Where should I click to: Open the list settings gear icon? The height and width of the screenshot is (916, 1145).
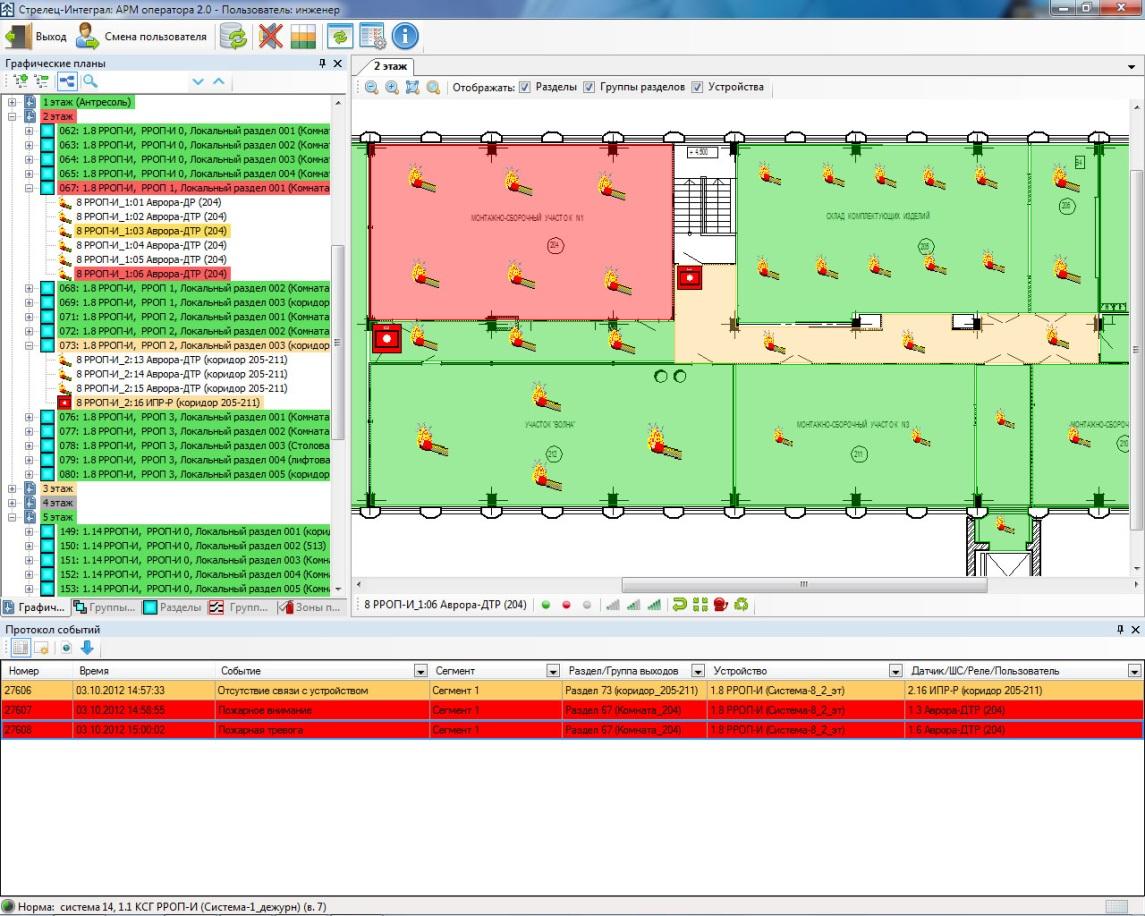pos(372,36)
